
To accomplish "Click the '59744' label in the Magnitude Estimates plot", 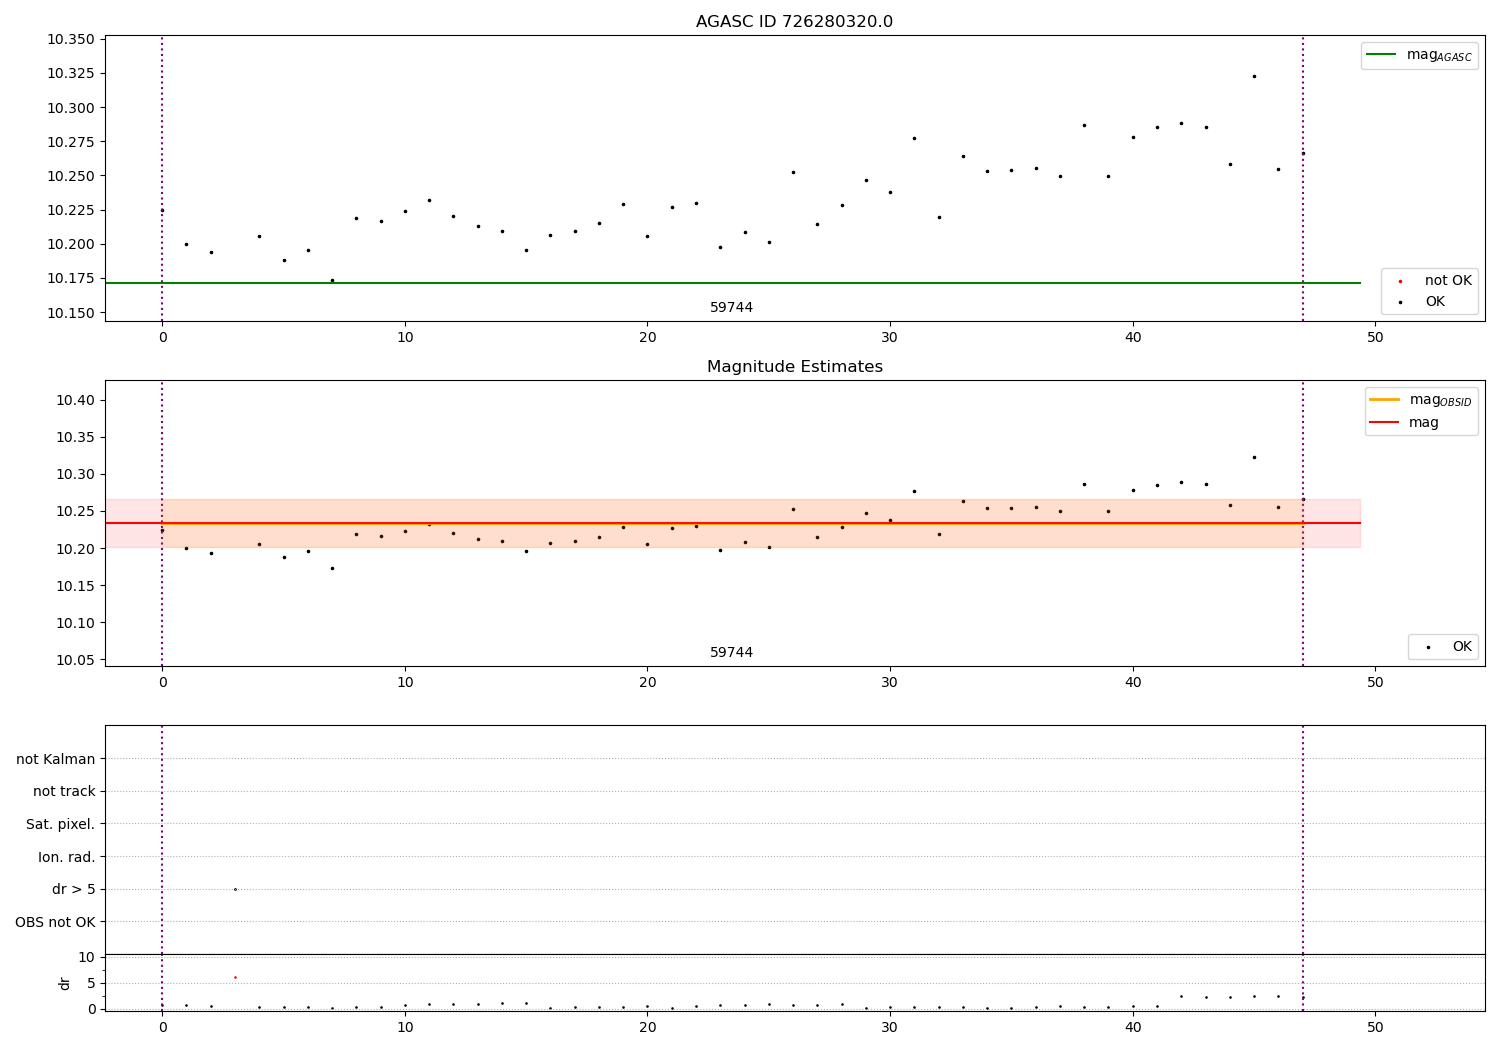I will (731, 652).
